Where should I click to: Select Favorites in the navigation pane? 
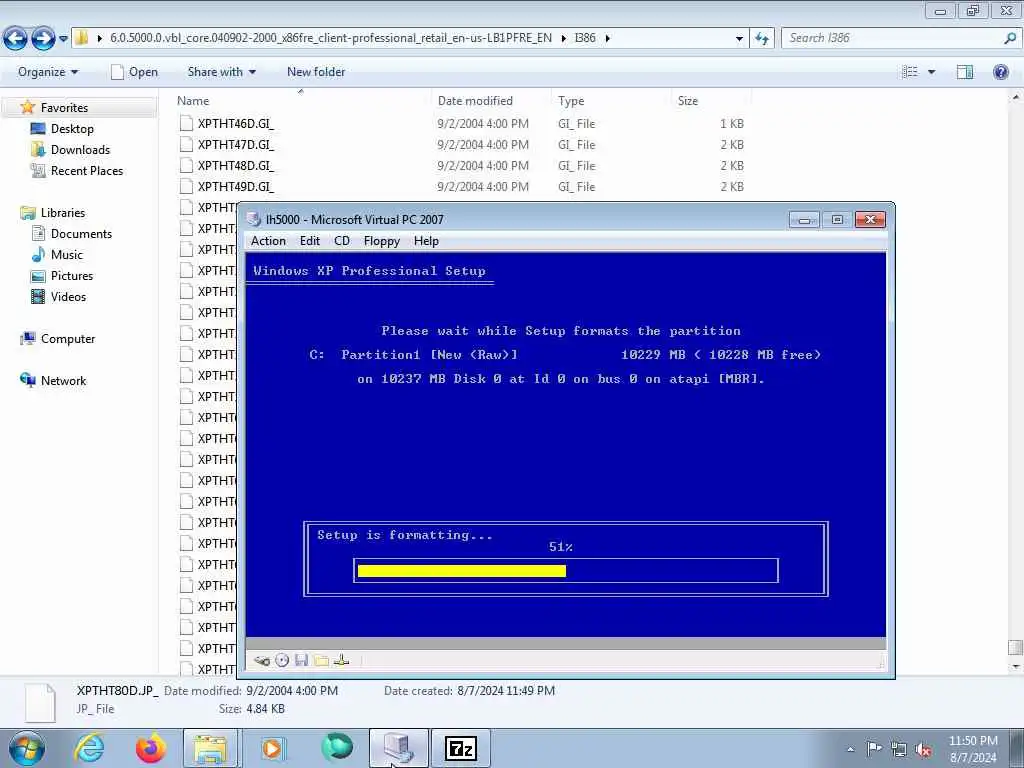pyautogui.click(x=64, y=108)
